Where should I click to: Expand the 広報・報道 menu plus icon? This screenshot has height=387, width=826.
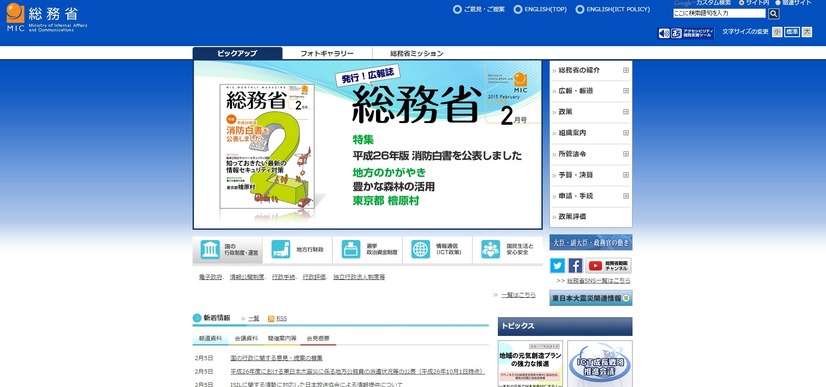pos(626,91)
